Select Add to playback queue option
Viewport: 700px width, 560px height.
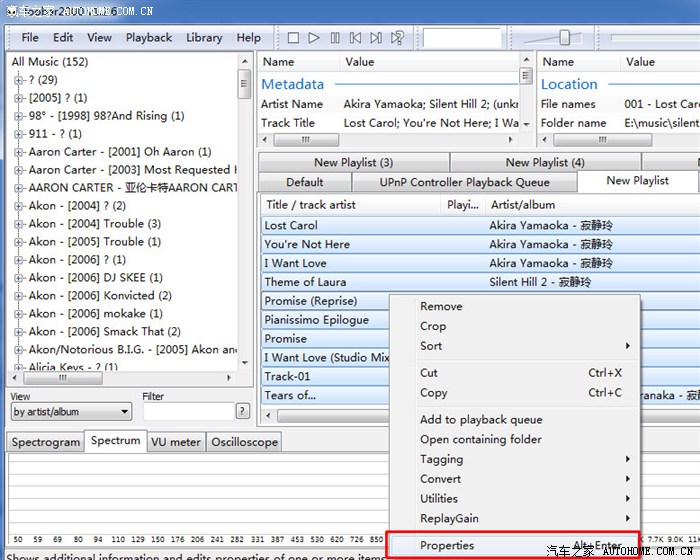(x=481, y=420)
